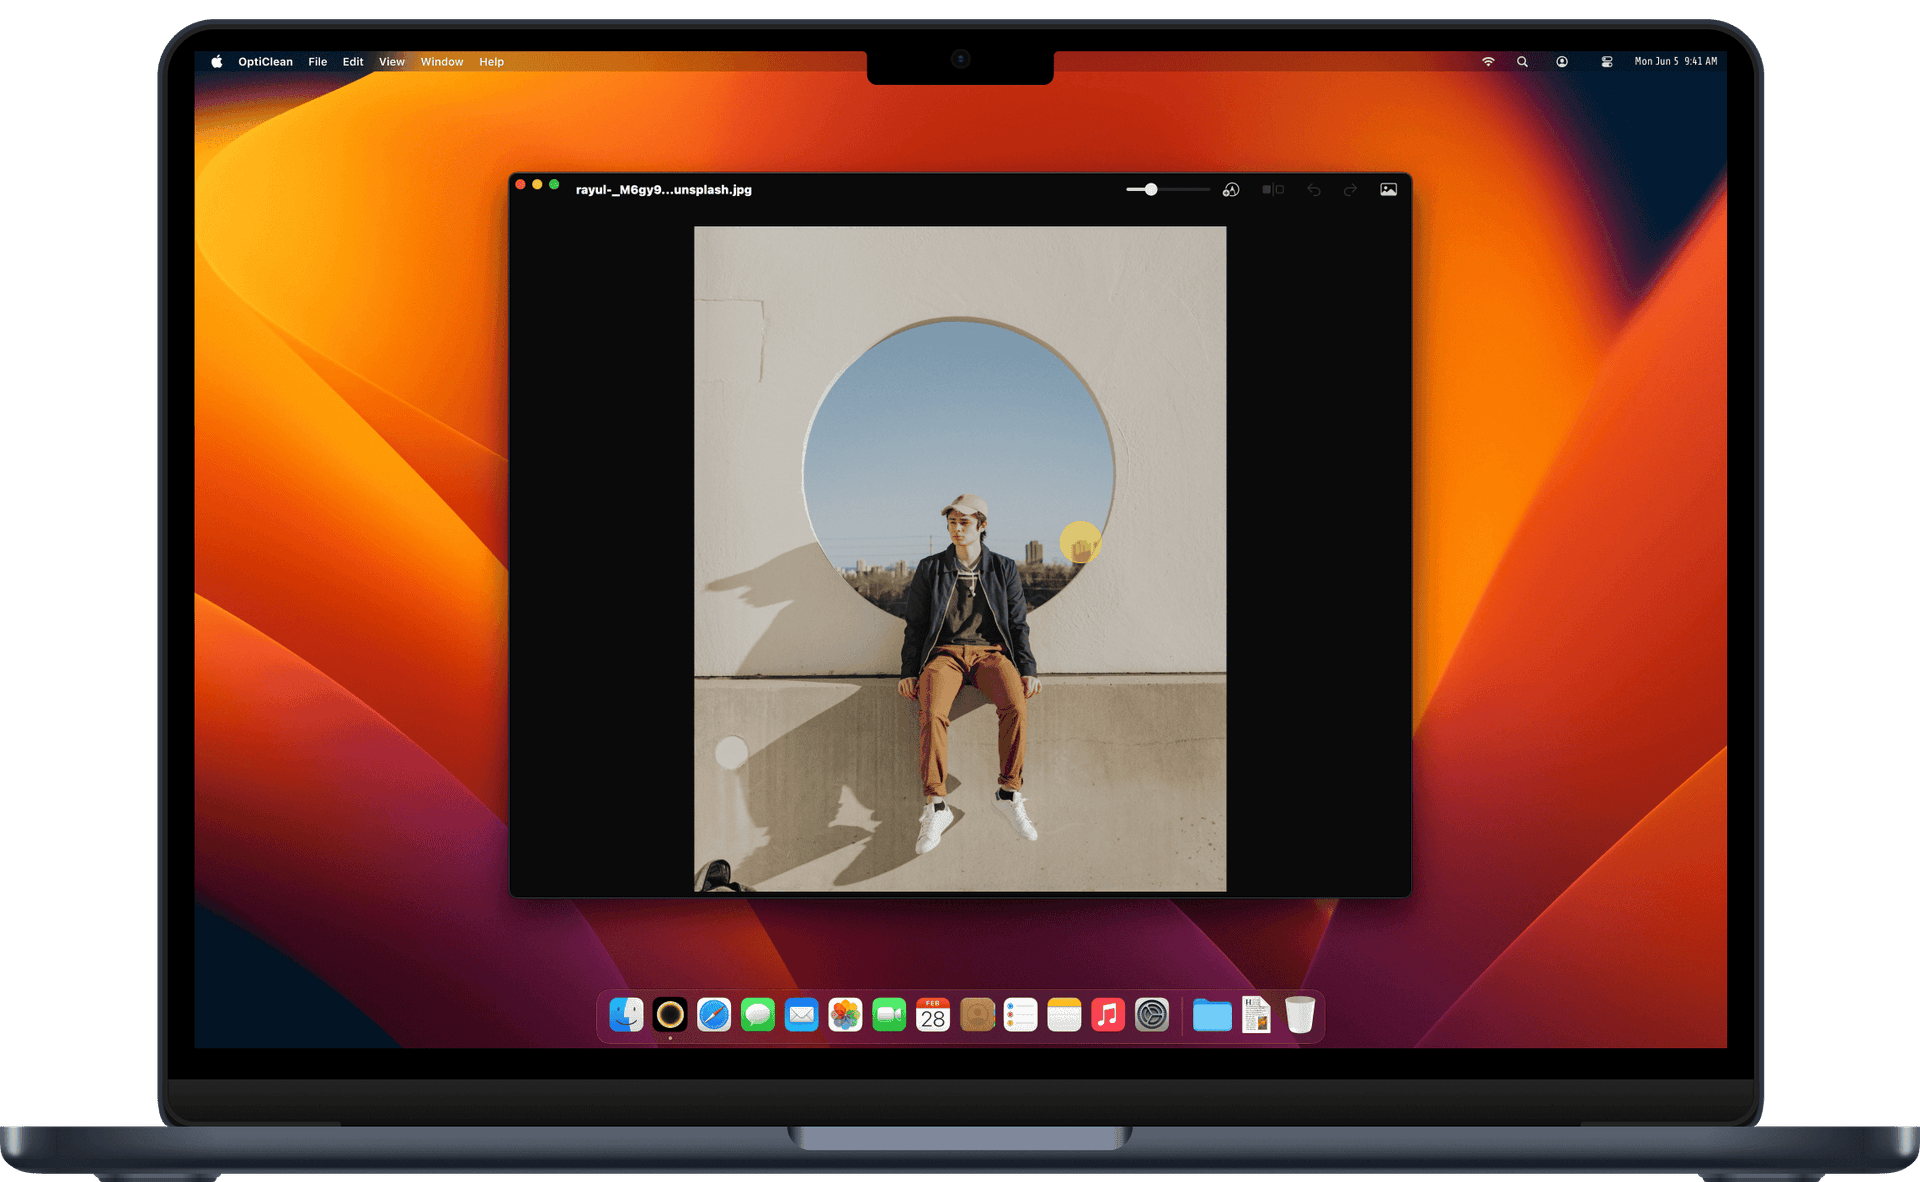Open the Help menu
This screenshot has width=1920, height=1182.
(491, 62)
